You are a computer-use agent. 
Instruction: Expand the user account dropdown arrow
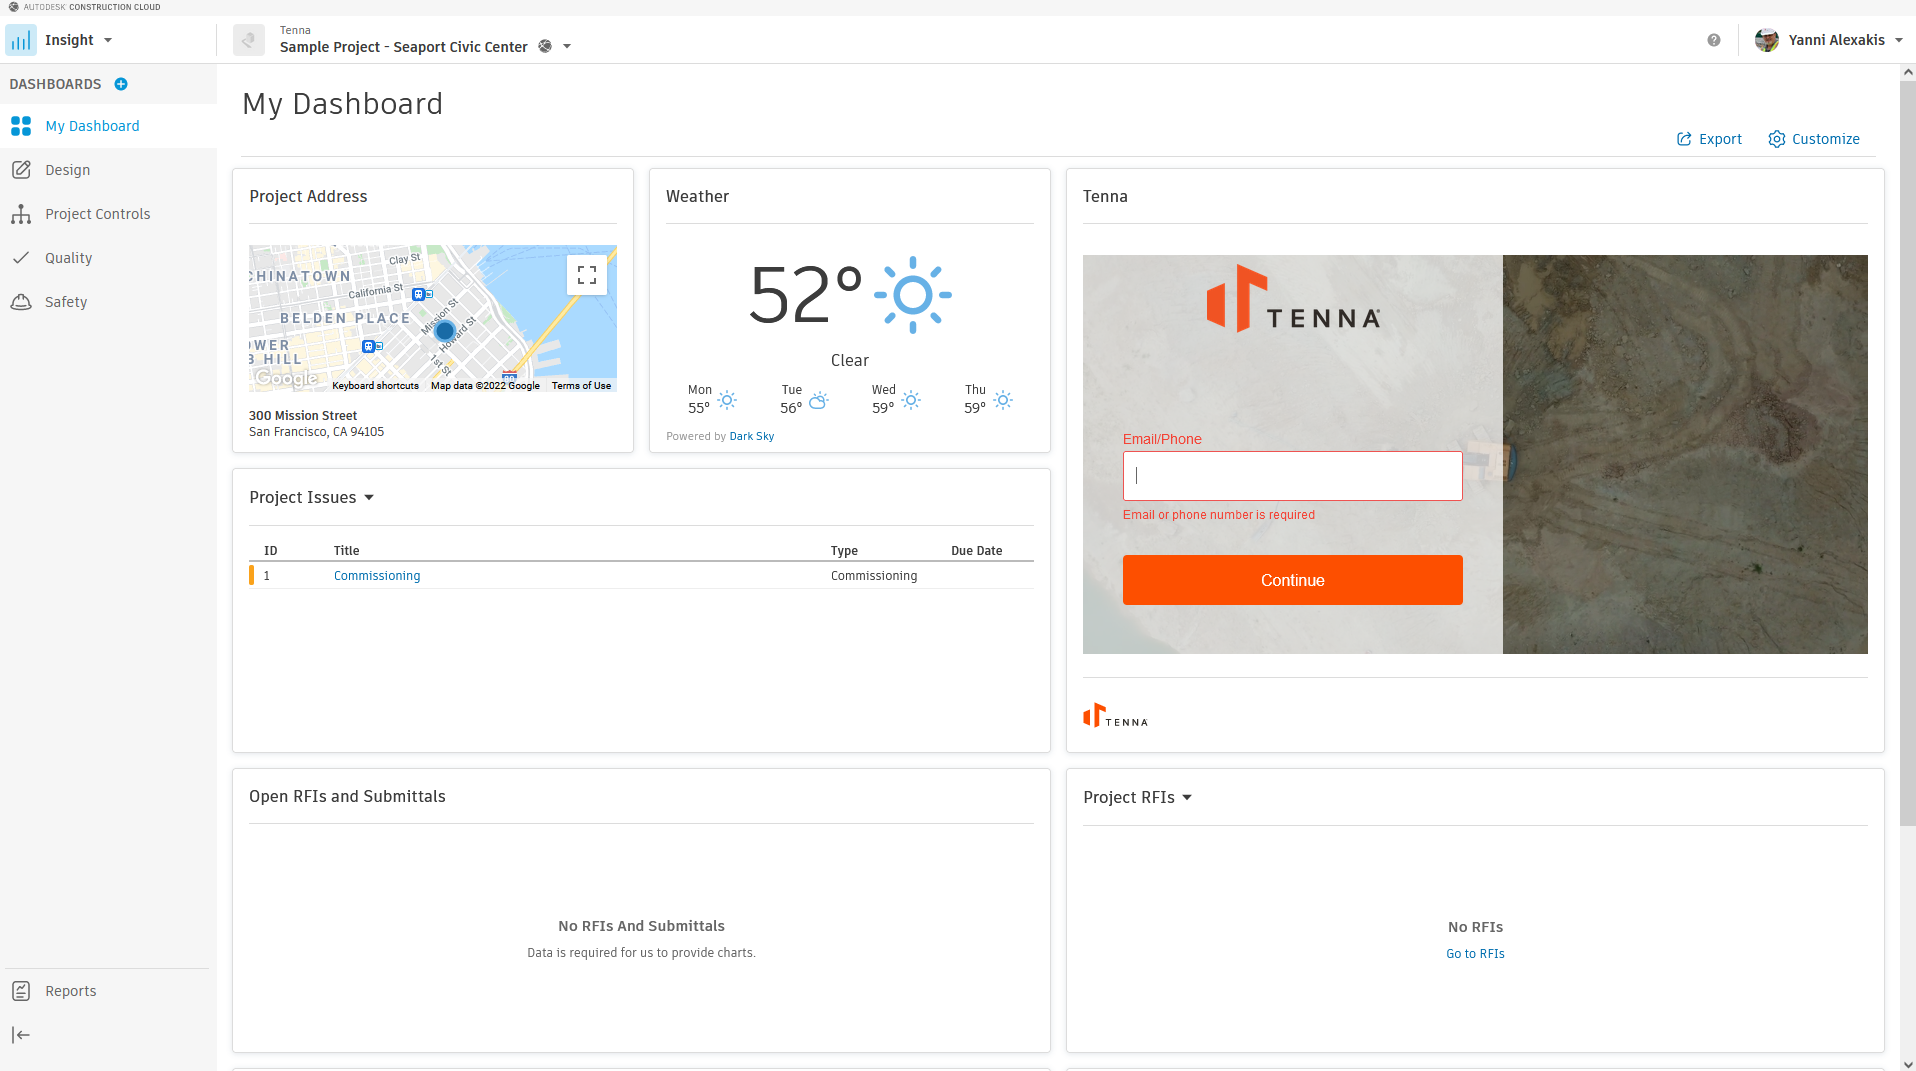[x=1899, y=41]
